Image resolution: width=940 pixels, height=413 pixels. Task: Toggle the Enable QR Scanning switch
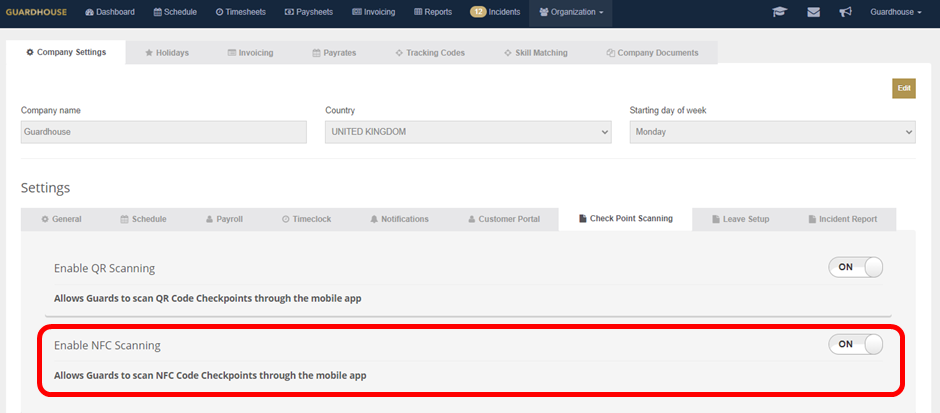pos(855,267)
